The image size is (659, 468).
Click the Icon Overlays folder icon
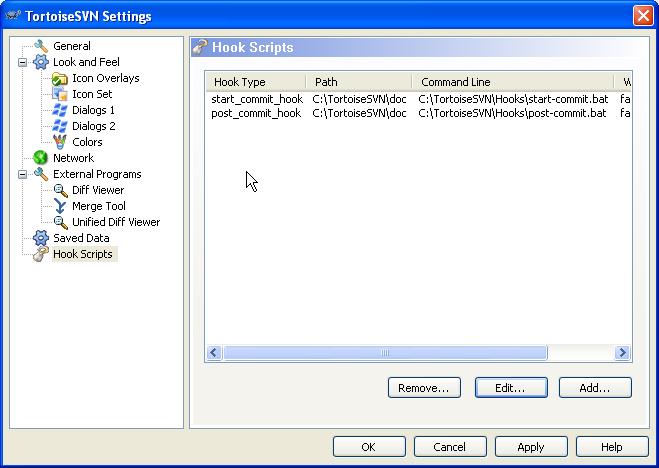(60, 78)
